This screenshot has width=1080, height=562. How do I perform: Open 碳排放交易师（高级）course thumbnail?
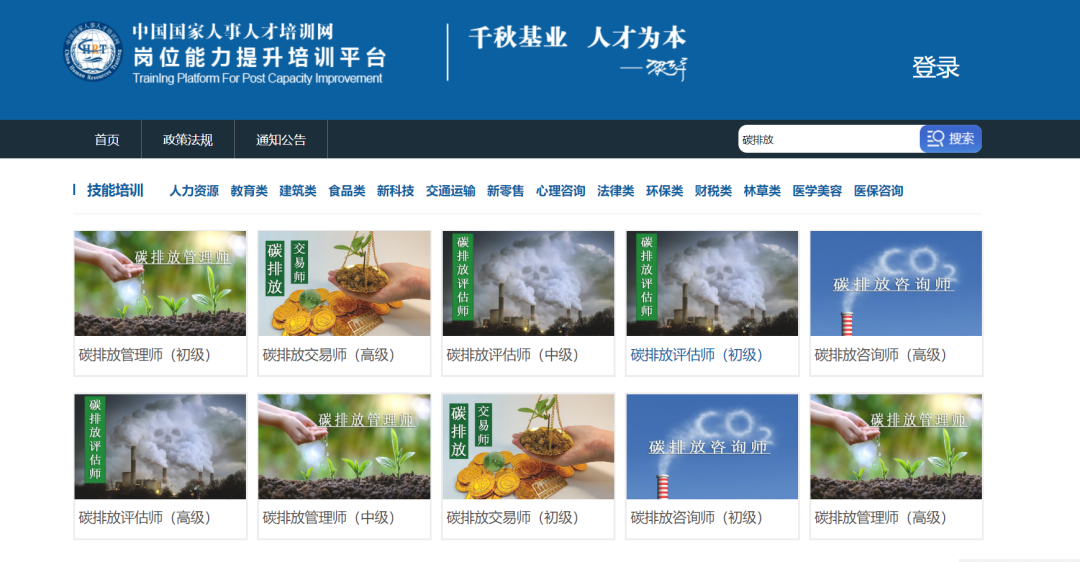344,284
